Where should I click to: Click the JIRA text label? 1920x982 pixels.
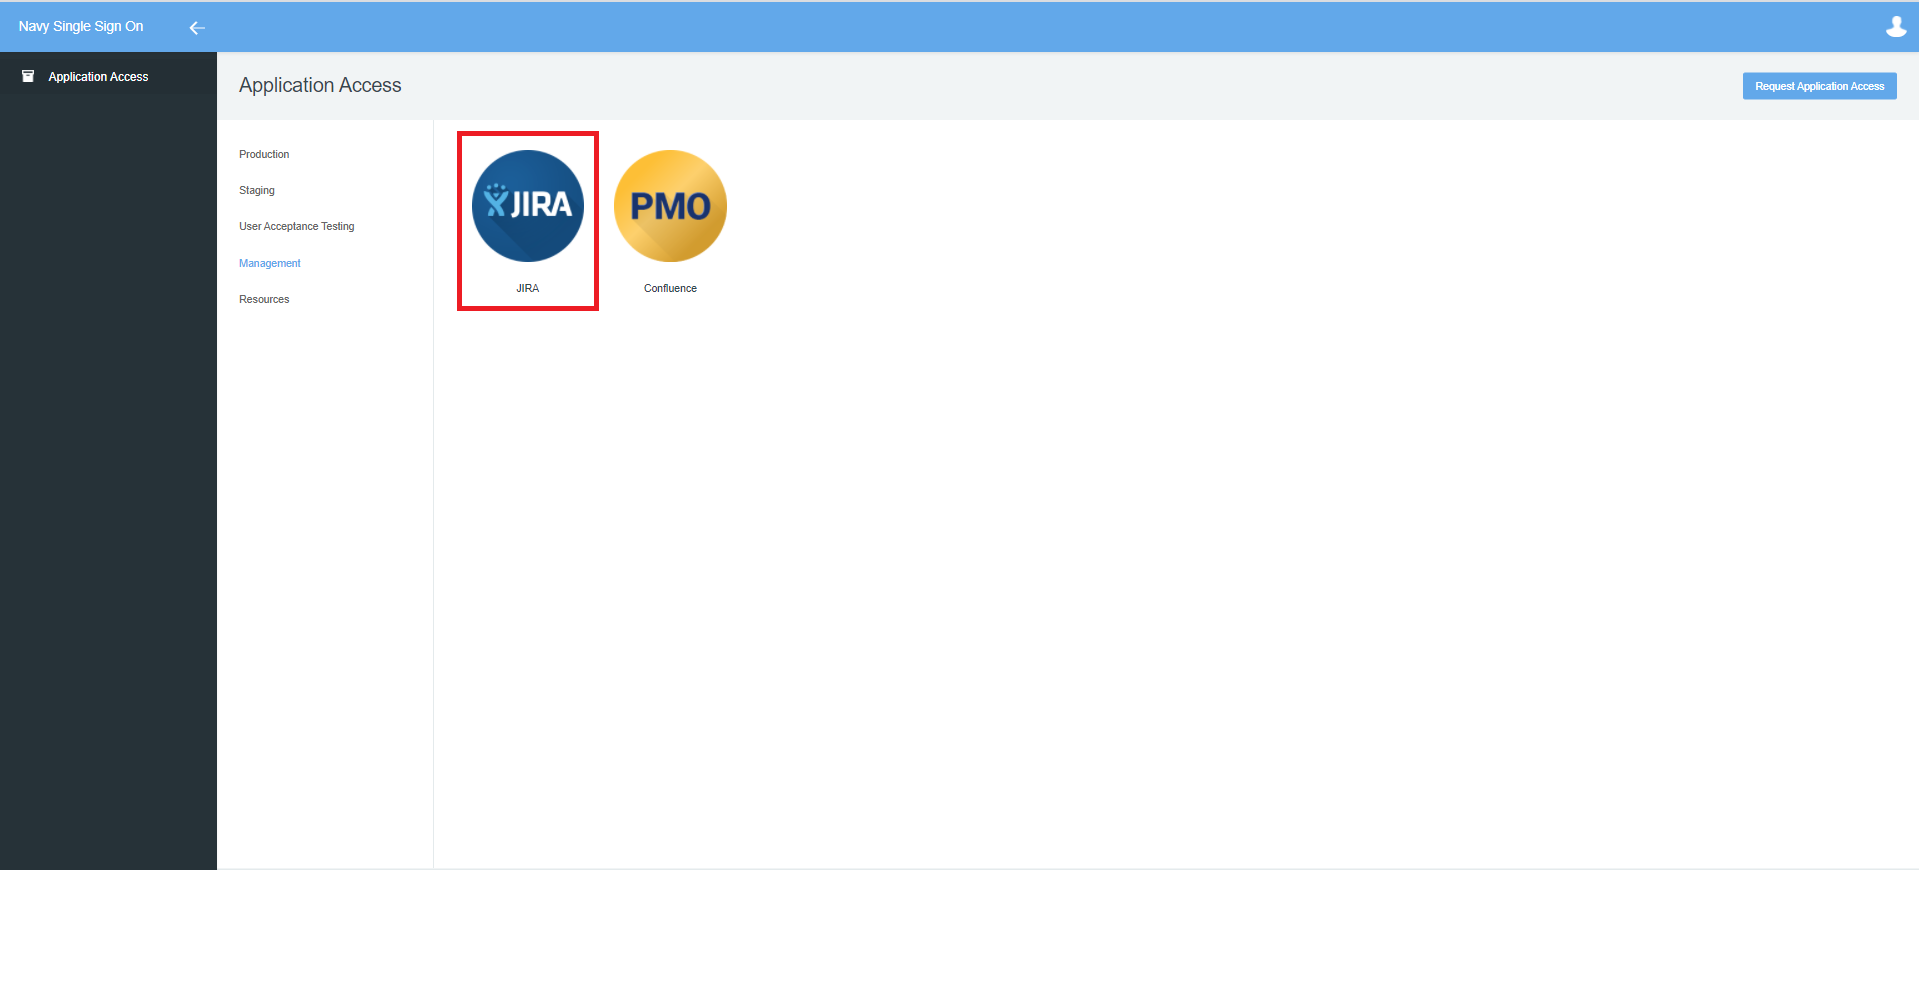tap(528, 288)
